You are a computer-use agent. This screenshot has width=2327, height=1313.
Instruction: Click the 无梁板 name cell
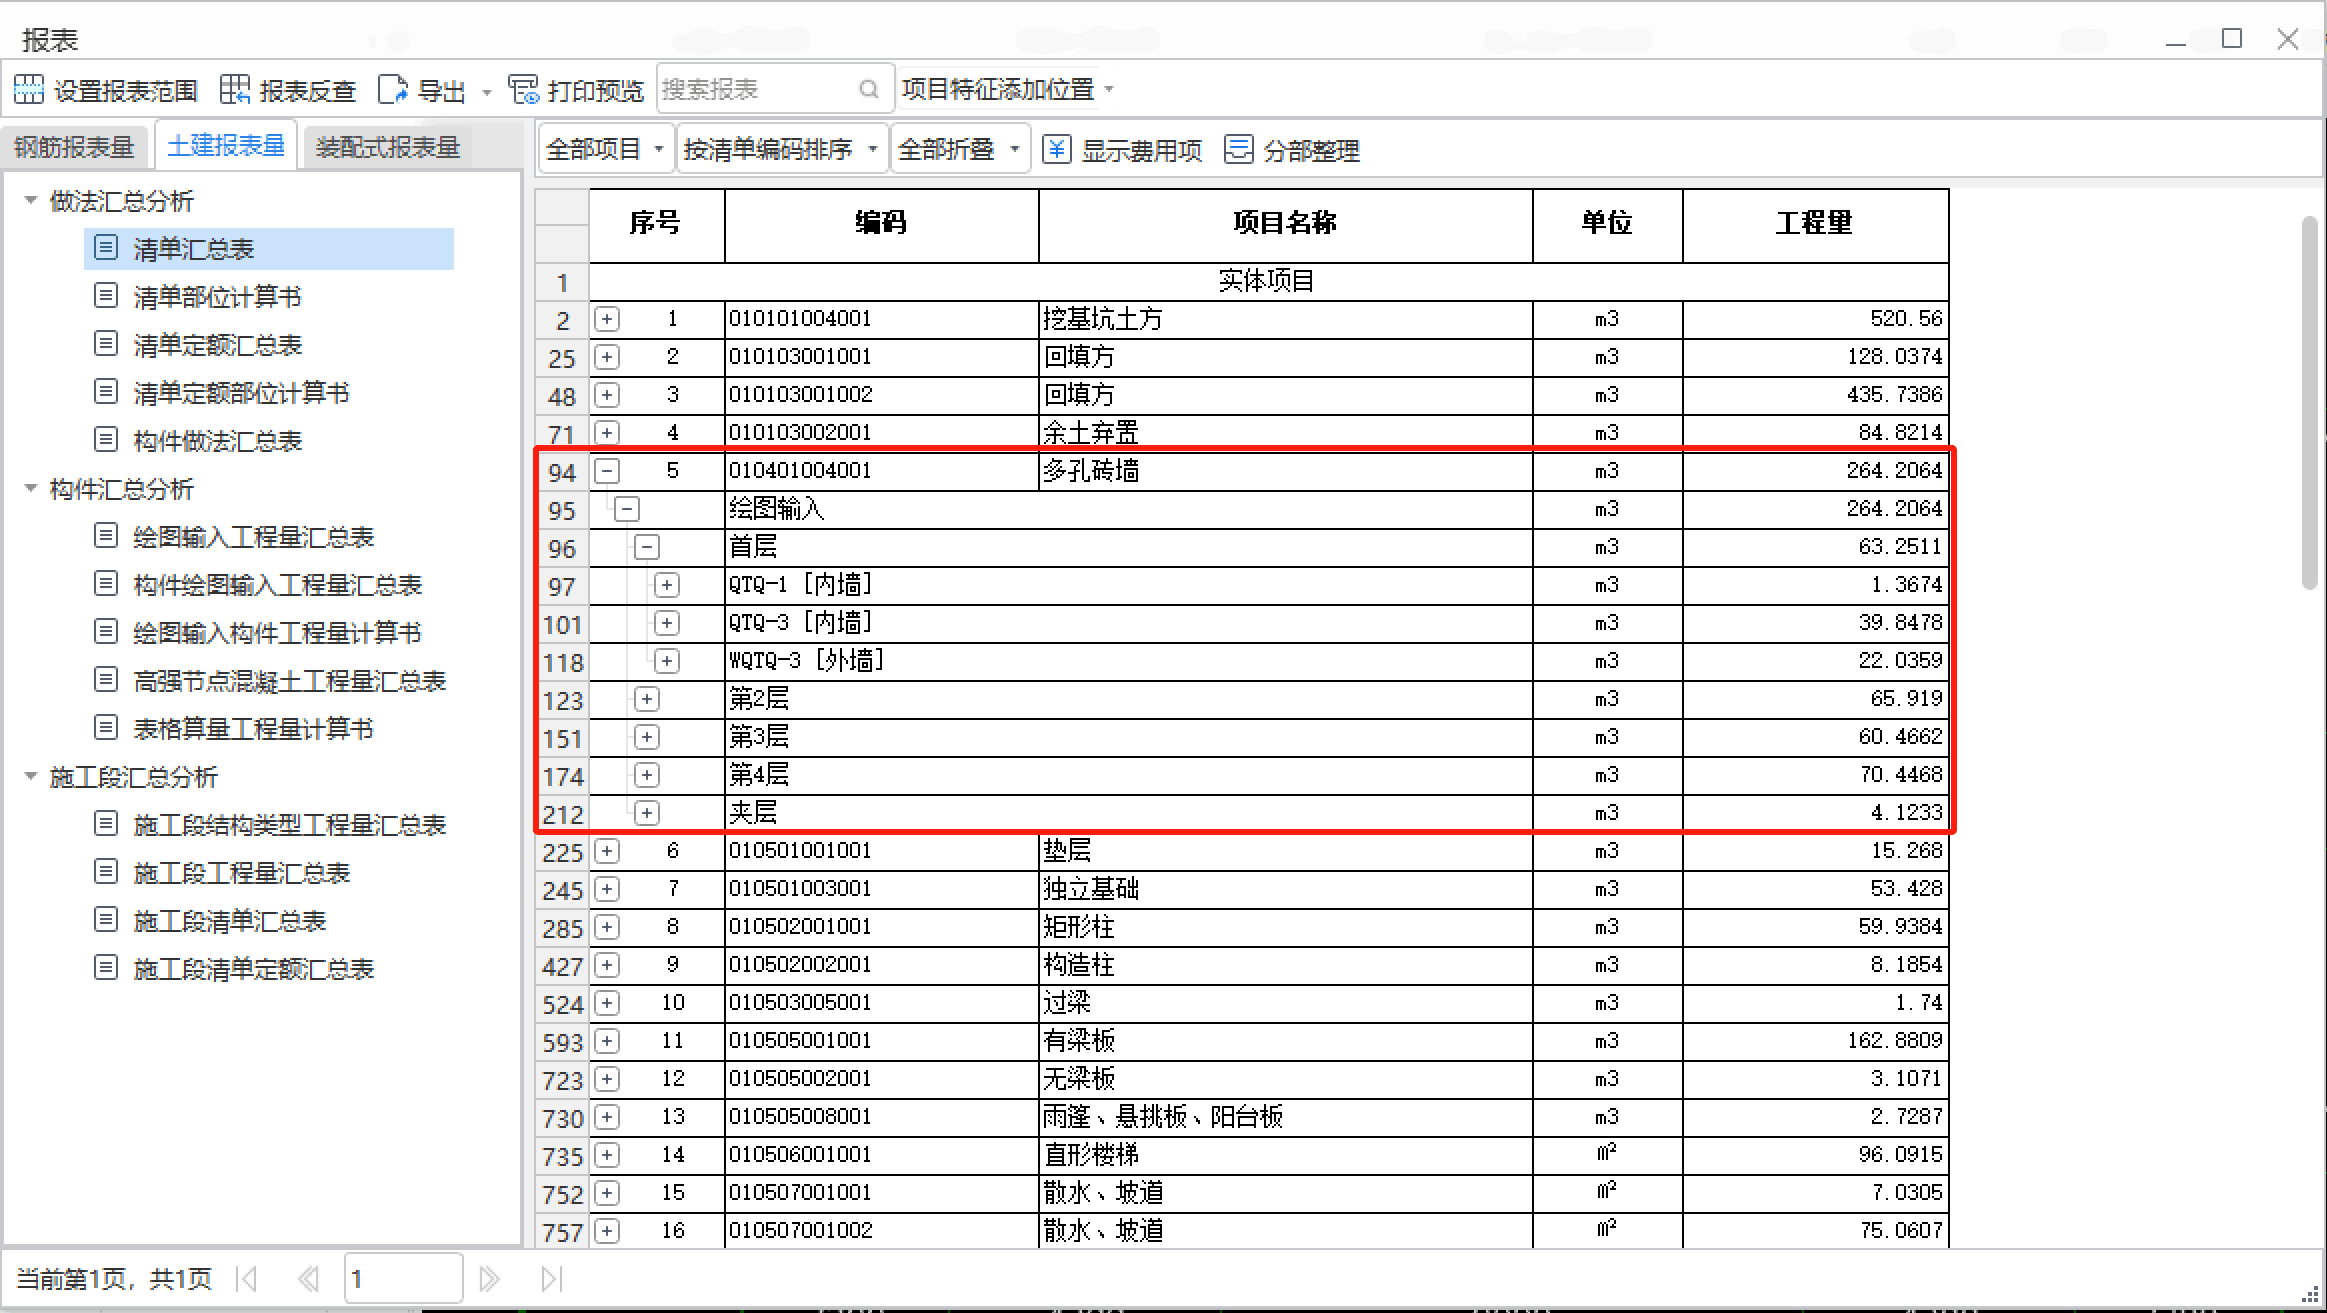coord(1285,1079)
